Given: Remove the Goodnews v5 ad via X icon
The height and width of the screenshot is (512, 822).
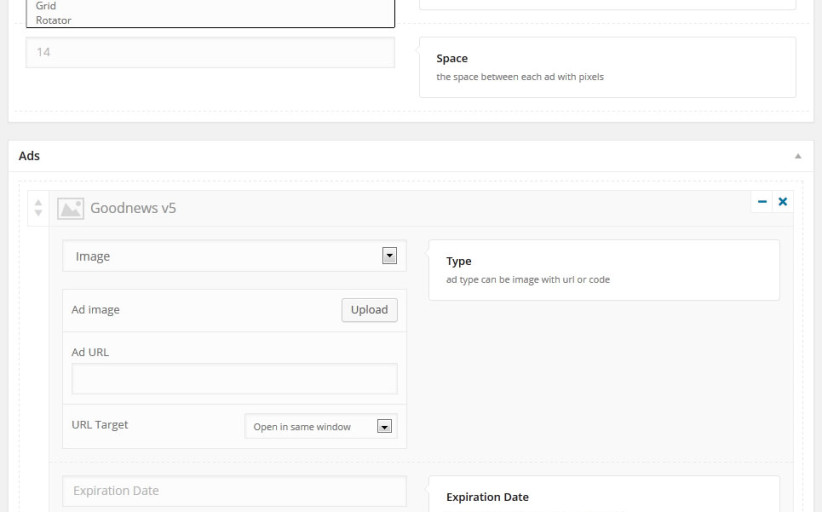Looking at the screenshot, I should (x=783, y=202).
